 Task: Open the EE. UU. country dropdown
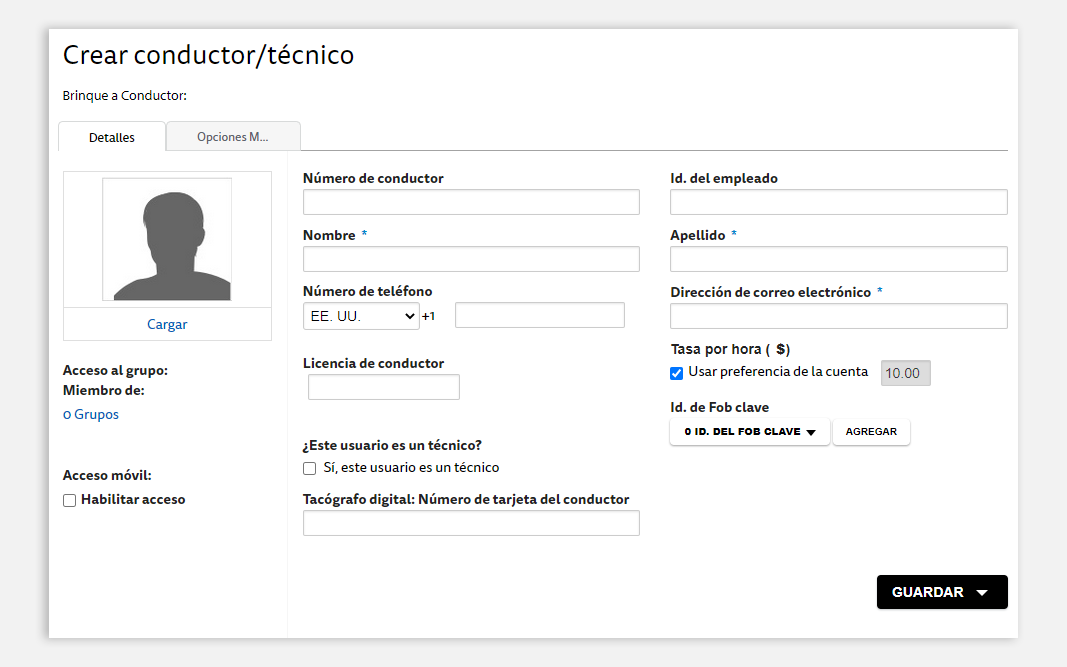coord(361,316)
